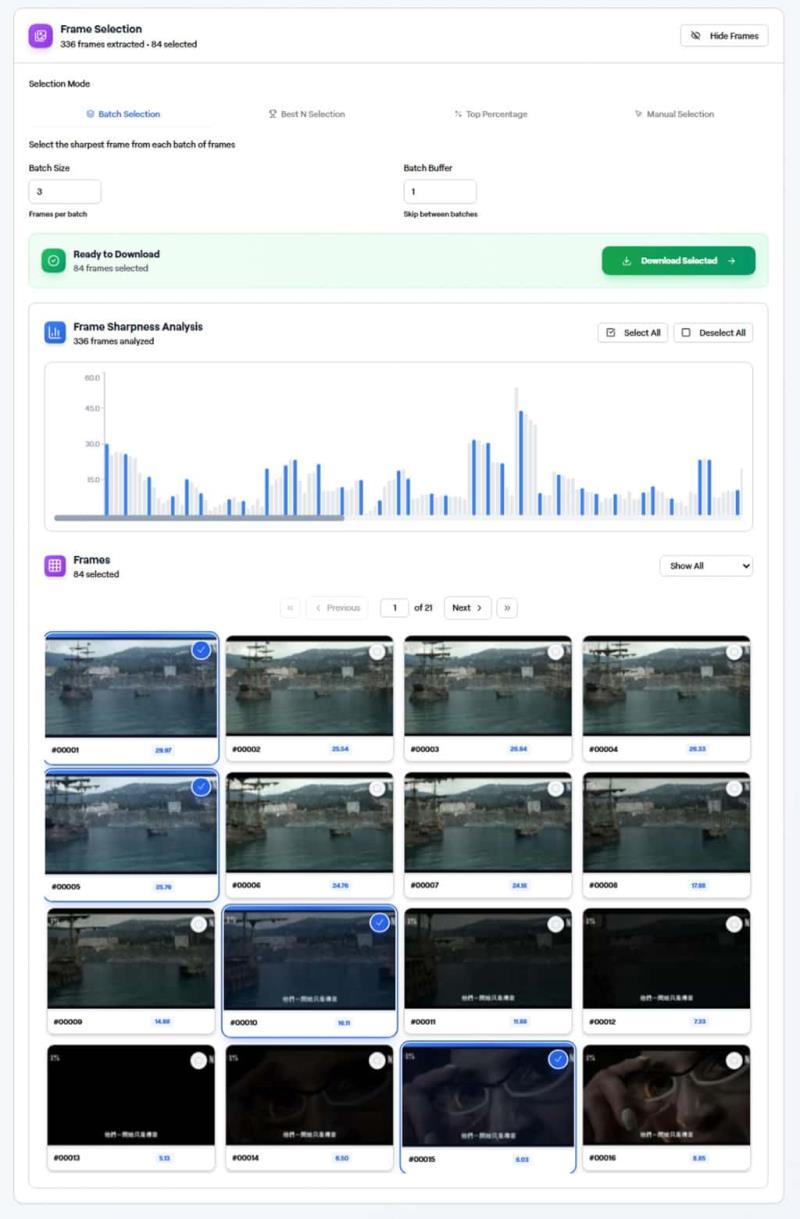The width and height of the screenshot is (800, 1219).
Task: Click the green Ready to Download checkmark icon
Action: coord(53,261)
